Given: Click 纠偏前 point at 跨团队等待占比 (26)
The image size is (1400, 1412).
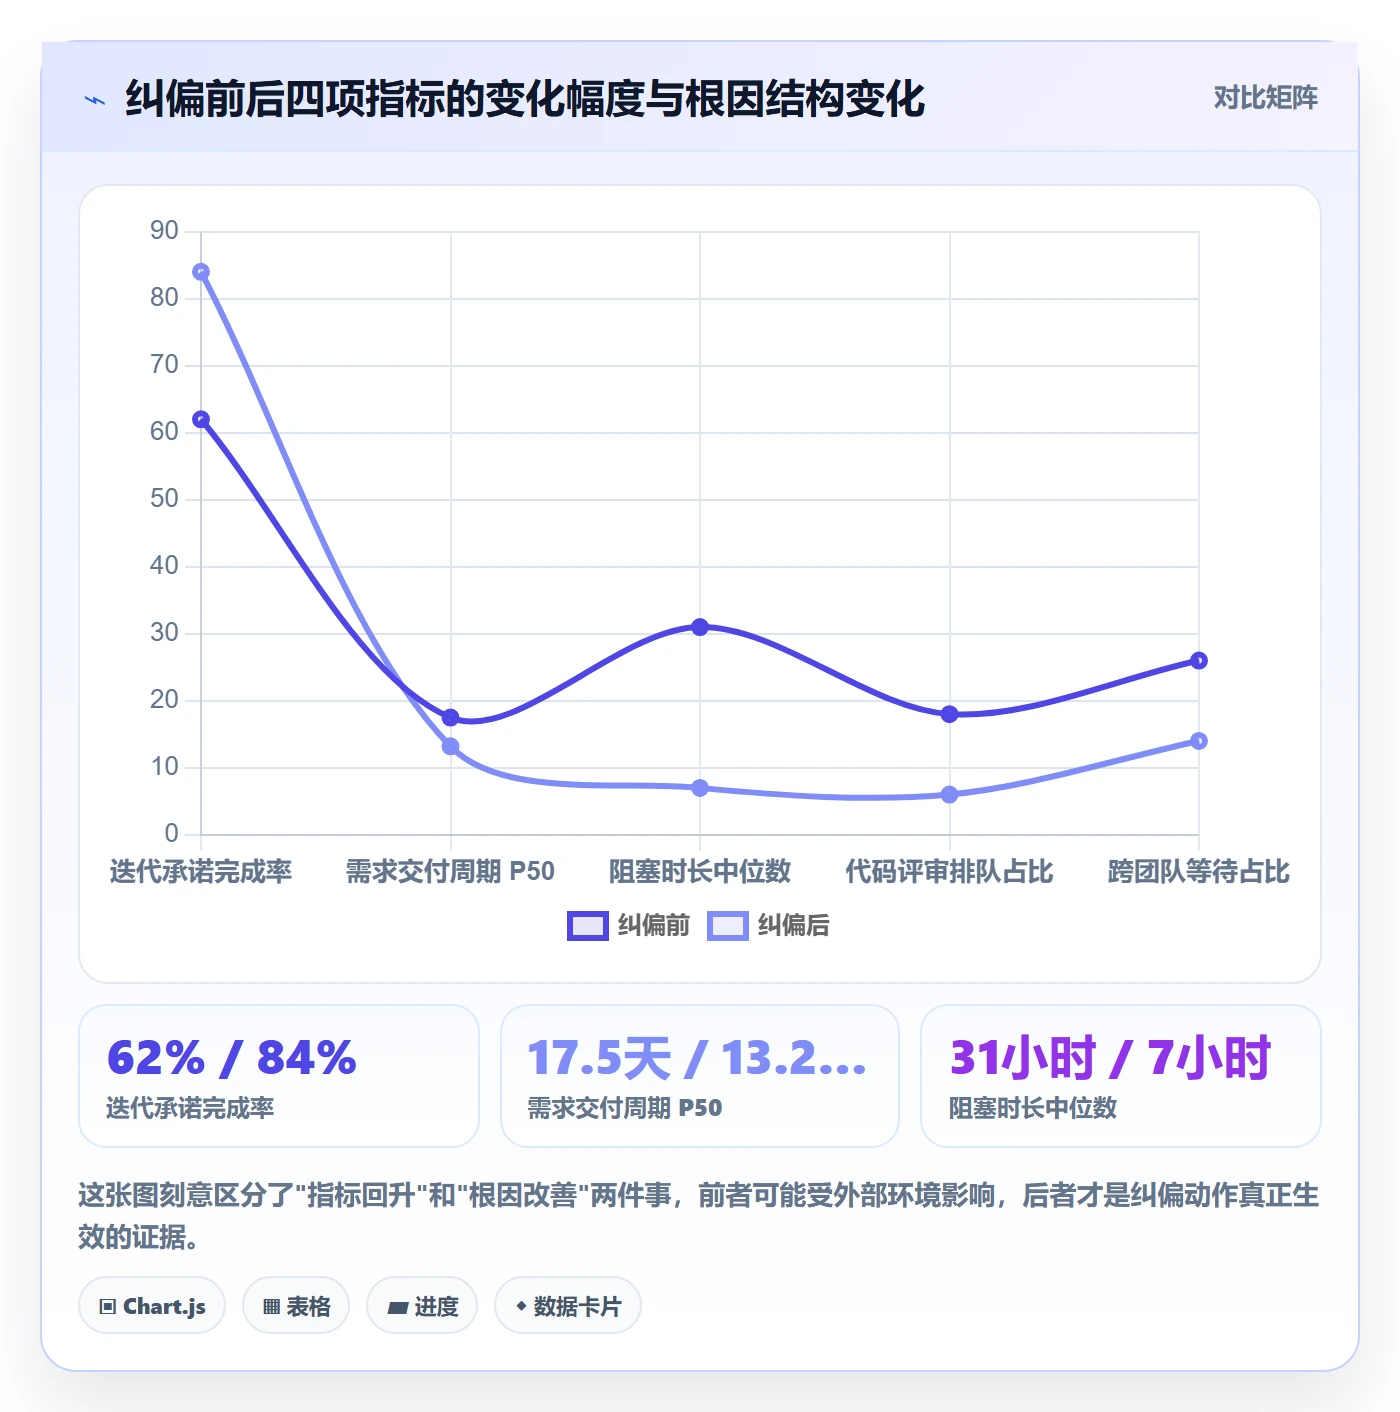Looking at the screenshot, I should tap(1199, 661).
